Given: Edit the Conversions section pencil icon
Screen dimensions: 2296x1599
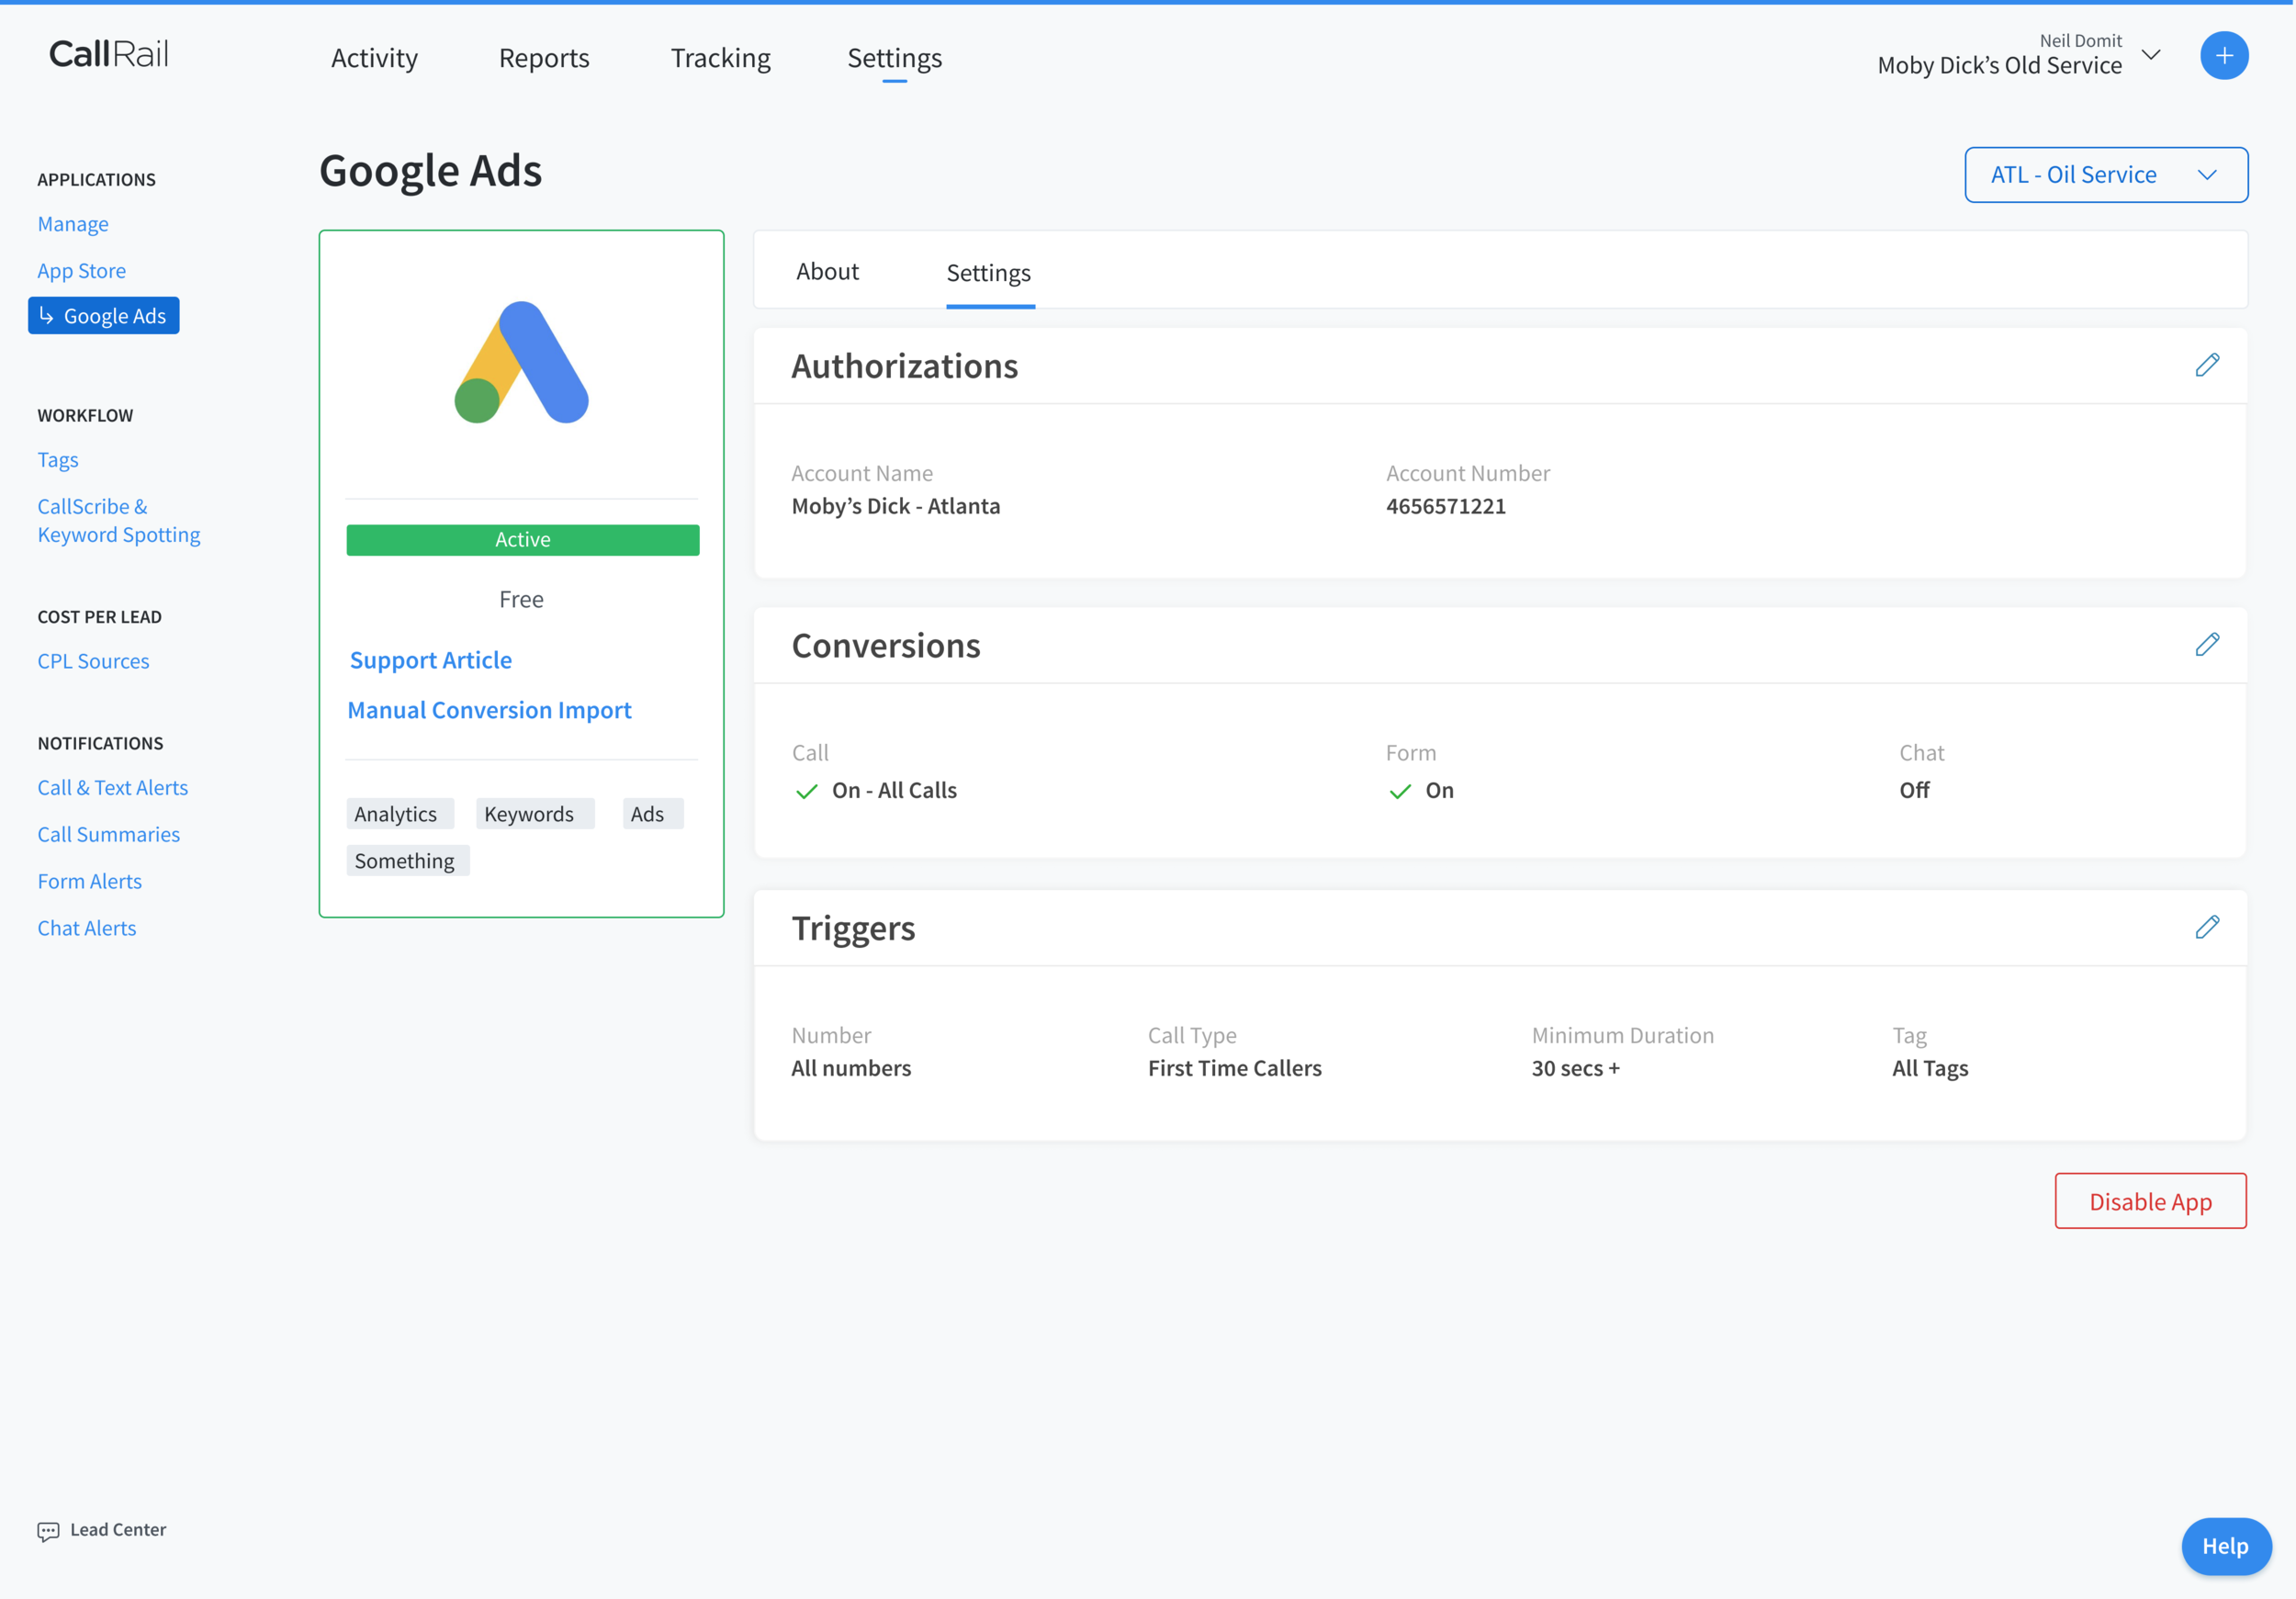Looking at the screenshot, I should click(x=2207, y=645).
